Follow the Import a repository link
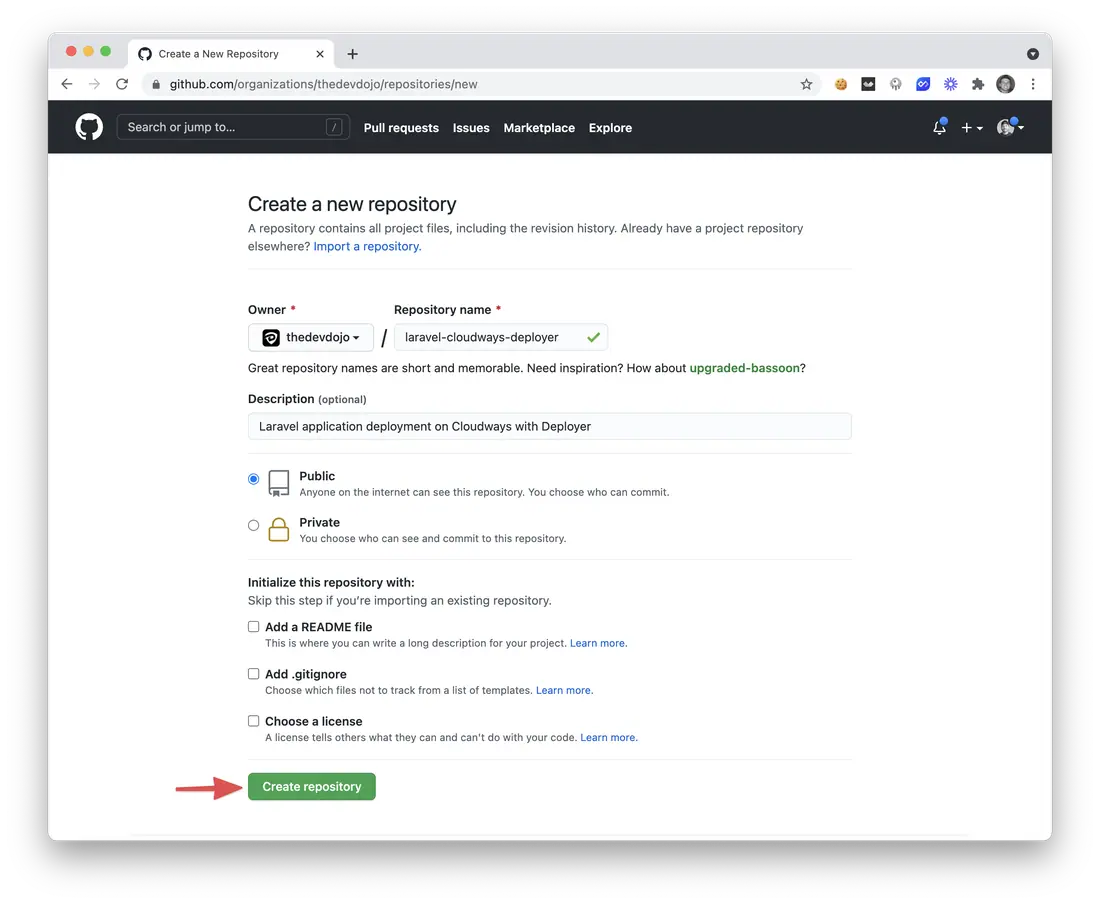Viewport: 1100px width, 904px height. [x=368, y=246]
